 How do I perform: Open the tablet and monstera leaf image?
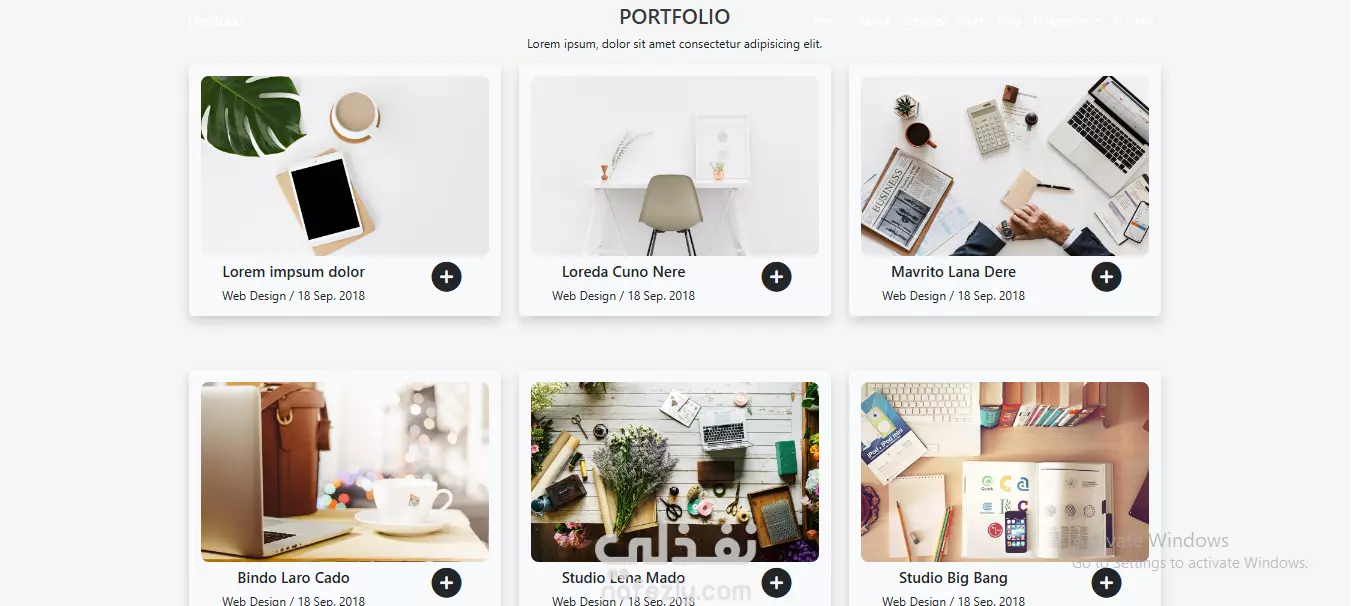(345, 166)
